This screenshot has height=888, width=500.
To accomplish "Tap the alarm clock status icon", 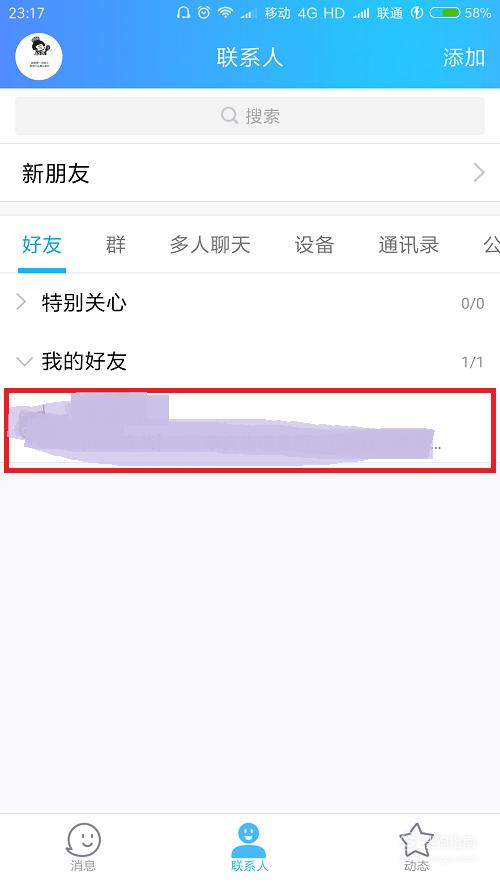I will coord(204,12).
